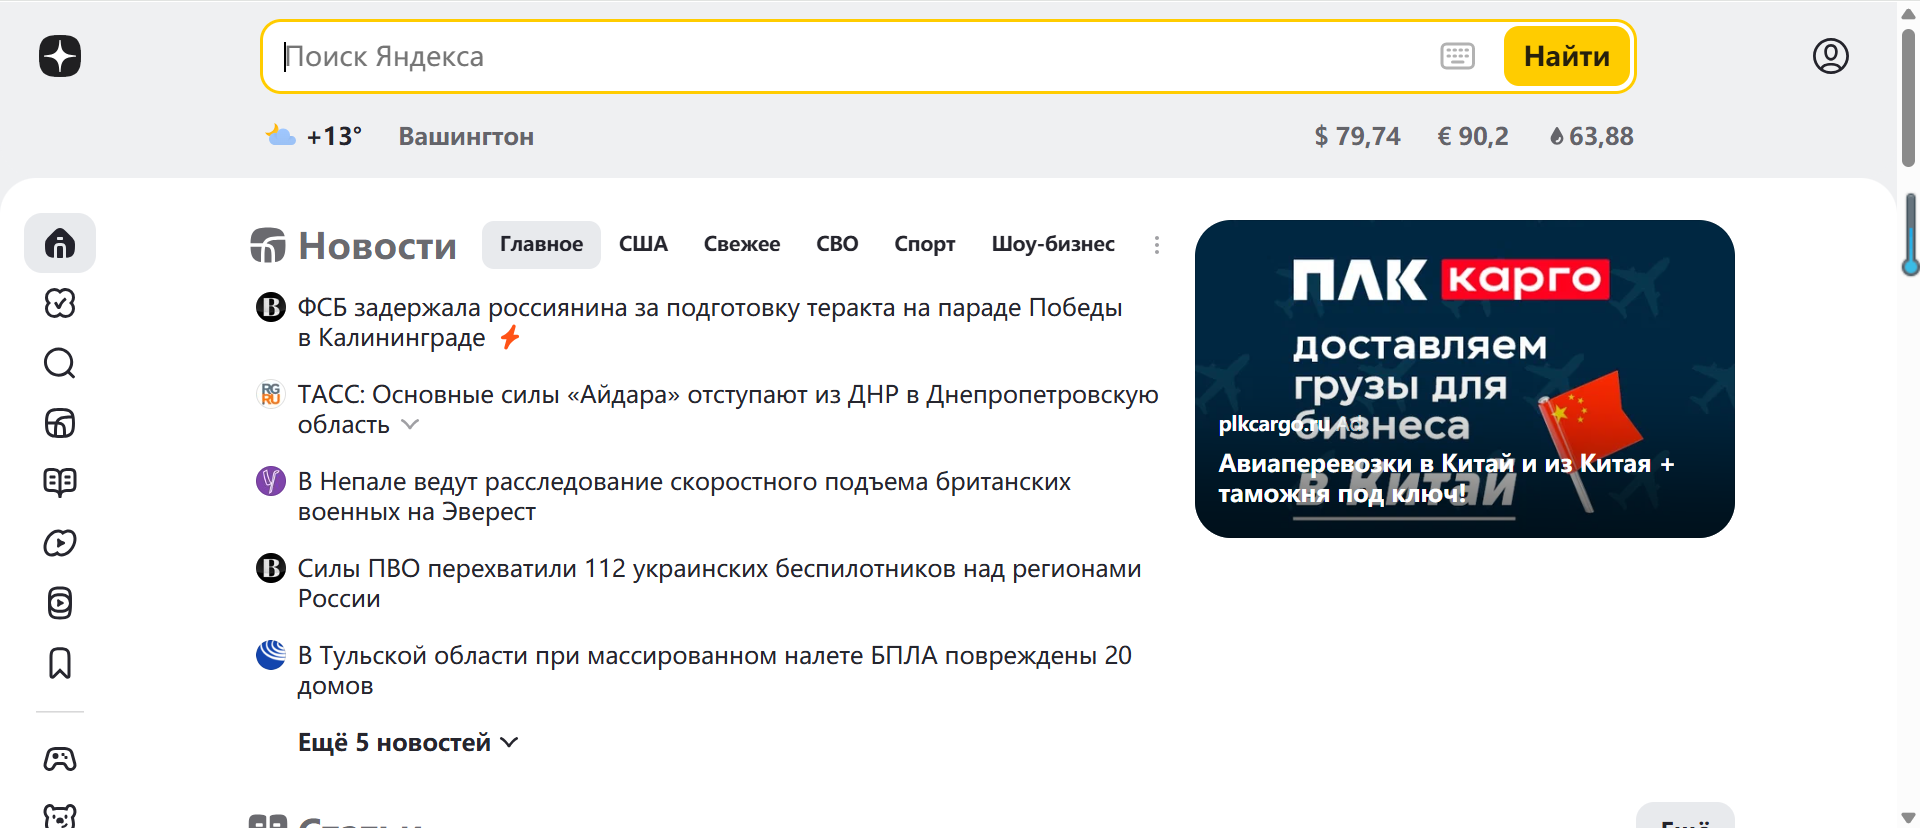Screen dimensions: 1920x828
Task: Open the dollar rate $ 79,74
Action: pos(1357,136)
